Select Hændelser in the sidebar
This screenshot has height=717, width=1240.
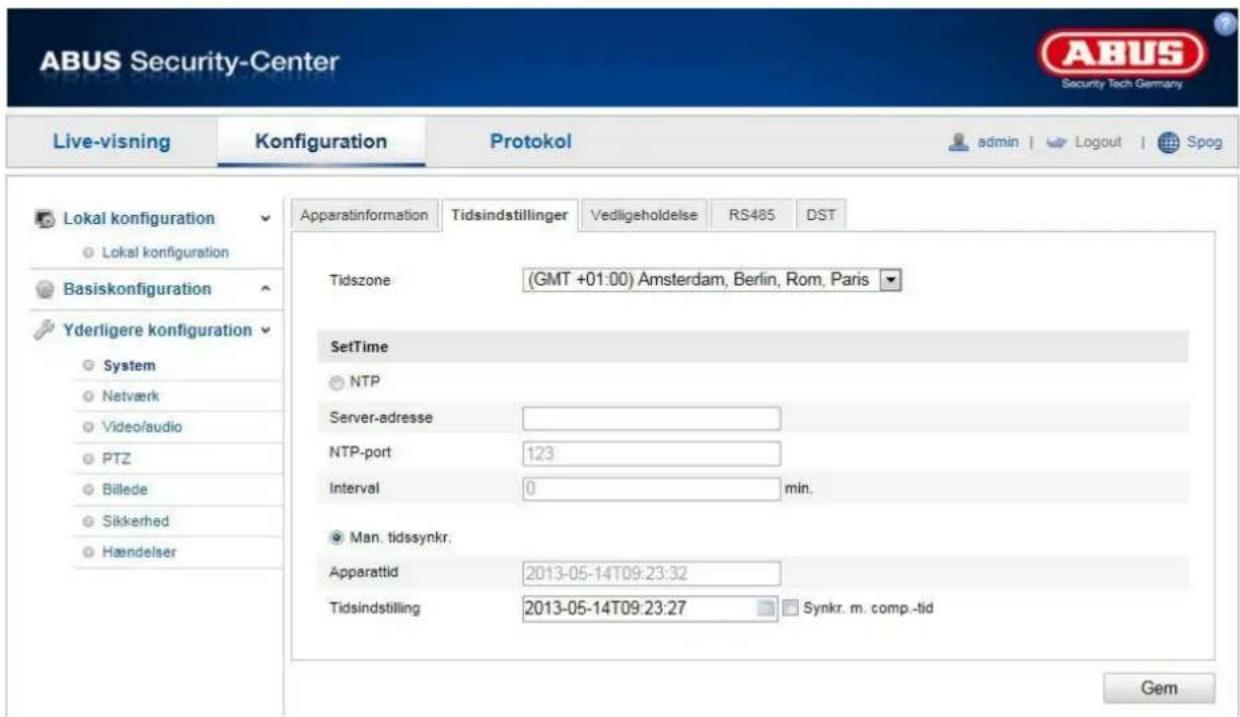(141, 552)
